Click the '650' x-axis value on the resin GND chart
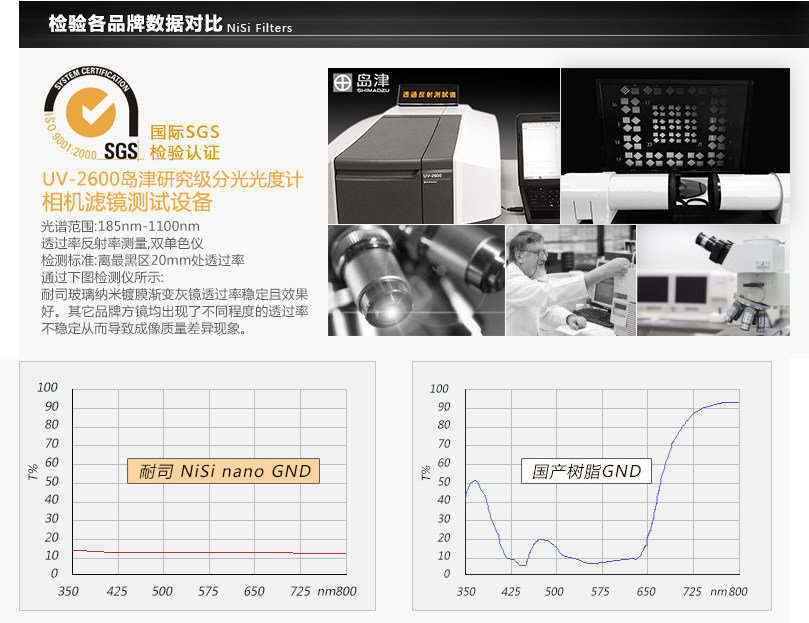The image size is (809, 623). coord(645,592)
